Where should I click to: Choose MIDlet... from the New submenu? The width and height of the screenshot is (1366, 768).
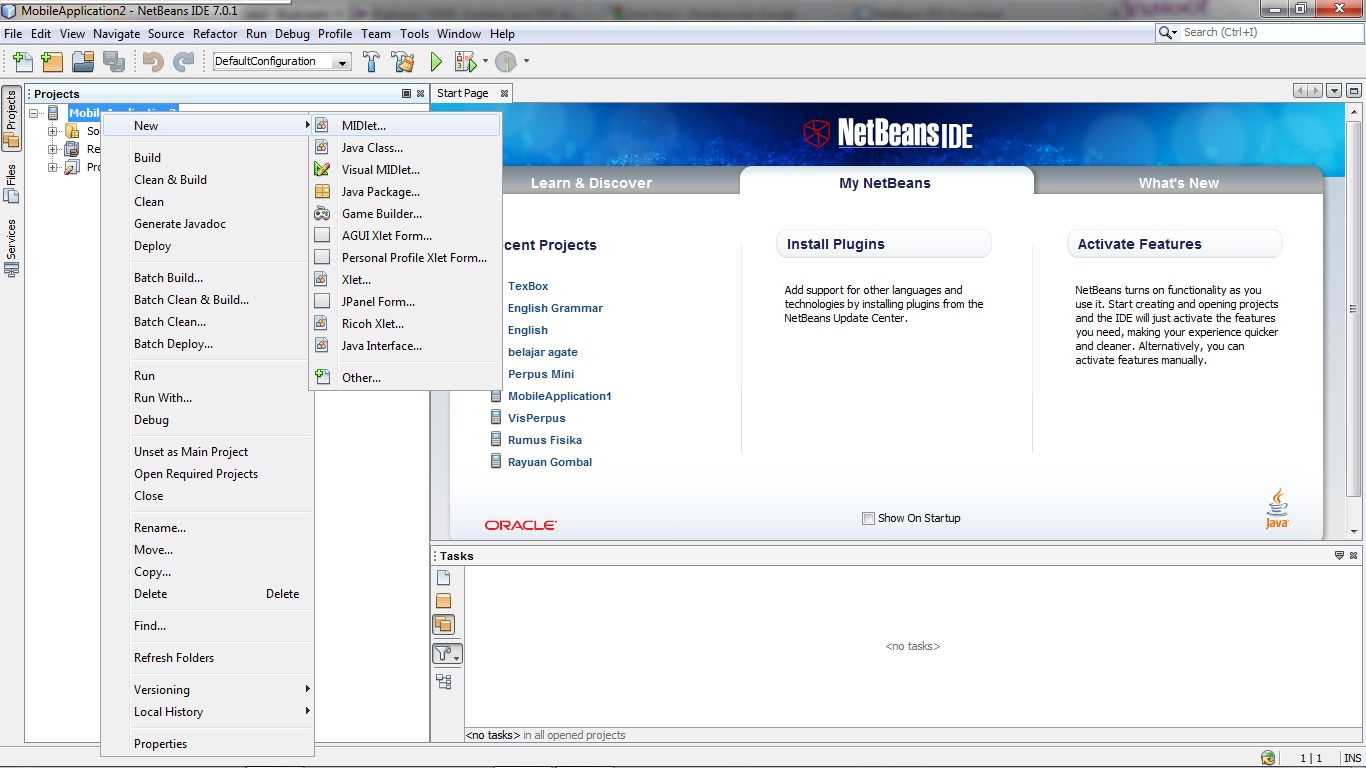pyautogui.click(x=405, y=126)
